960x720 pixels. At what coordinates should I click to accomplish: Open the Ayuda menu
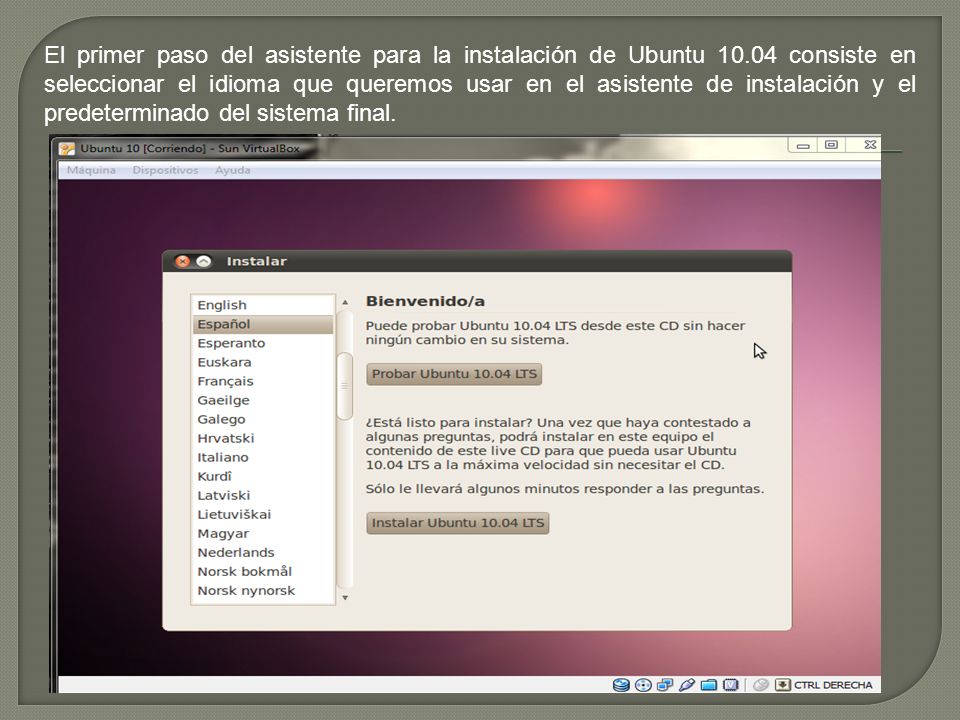[233, 170]
